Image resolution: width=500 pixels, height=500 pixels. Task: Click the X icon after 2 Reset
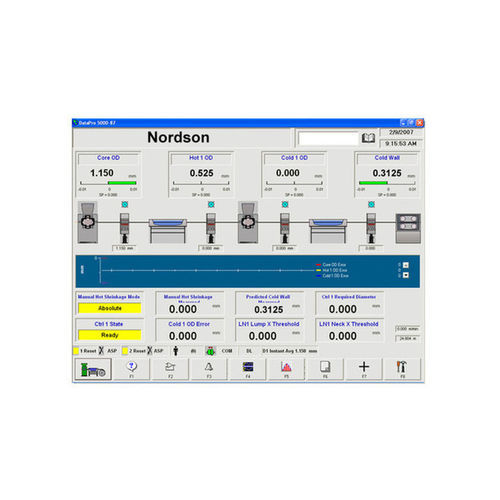(150, 351)
